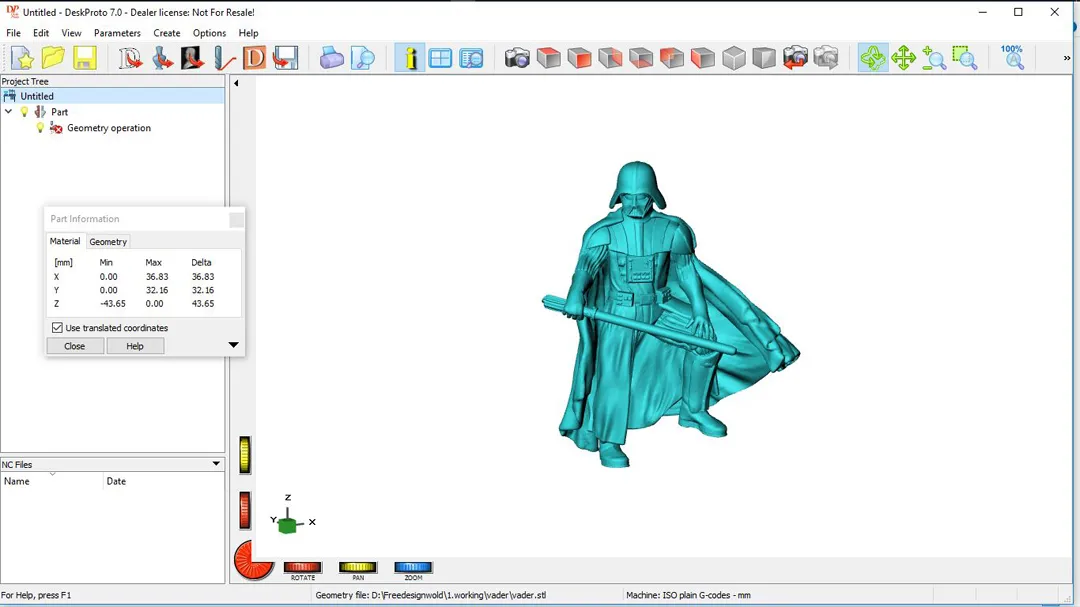Click the red circular rotation dial
Screen dimensions: 1080x607
pos(253,560)
